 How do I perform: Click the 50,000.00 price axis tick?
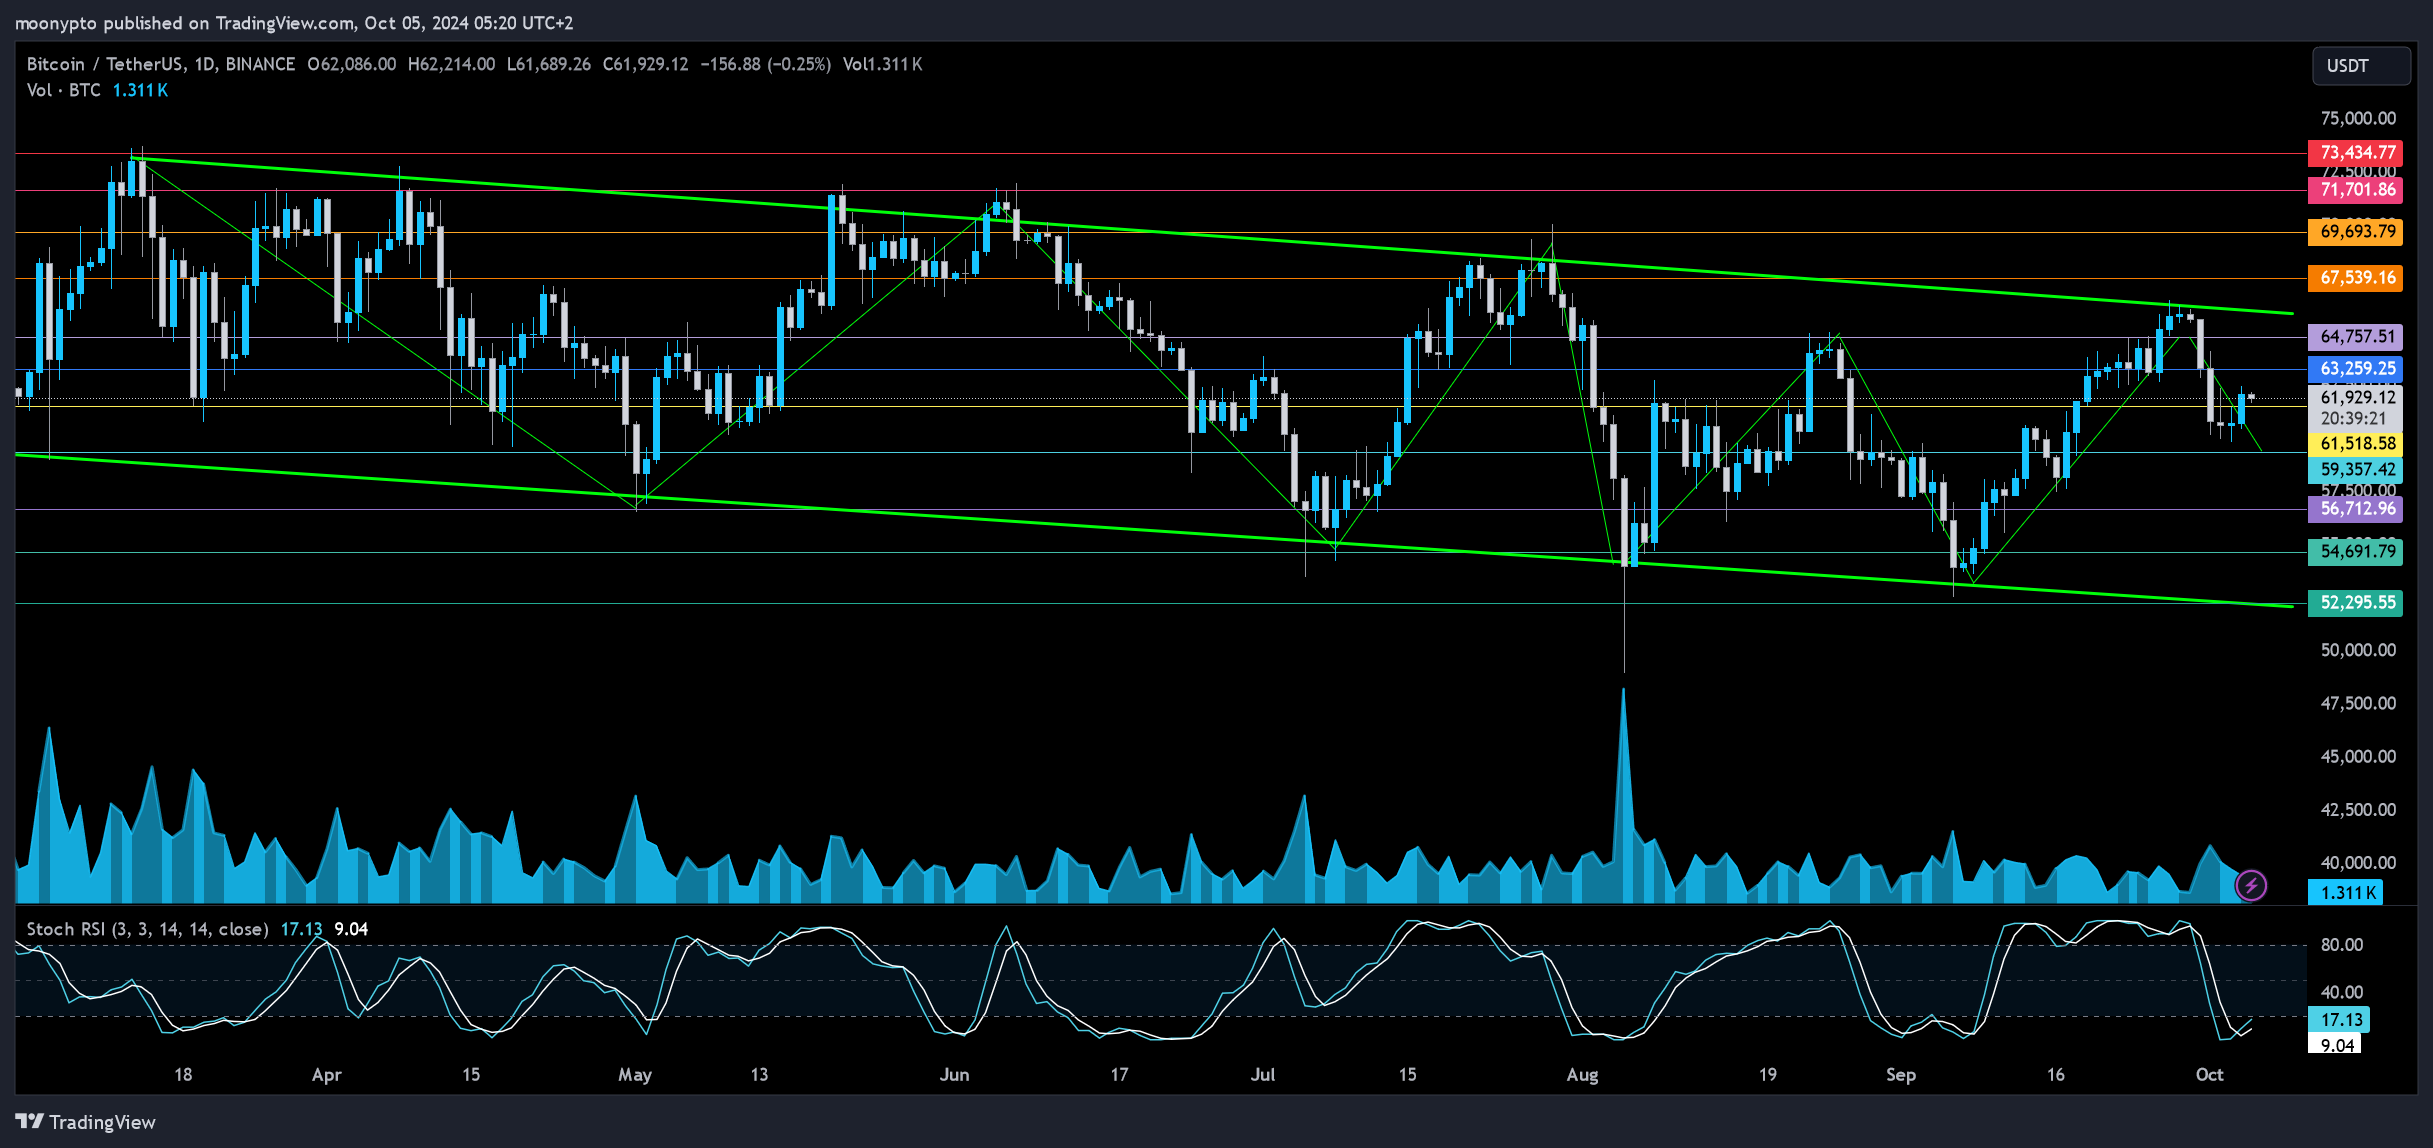[2358, 650]
